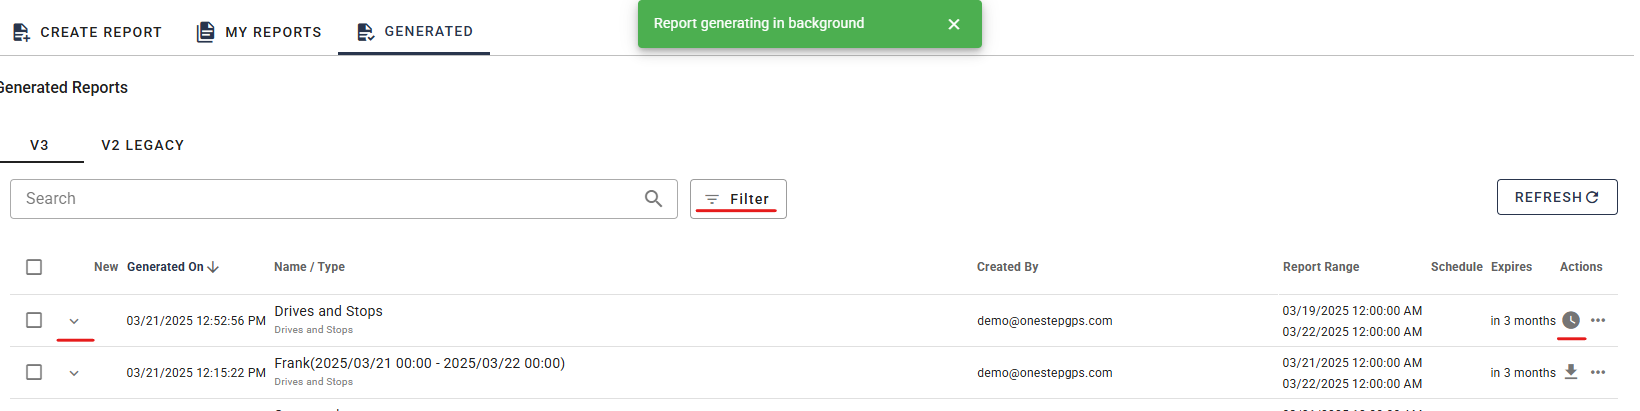The height and width of the screenshot is (411, 1640).
Task: Expand the Drives and Stops report row
Action: 74,321
